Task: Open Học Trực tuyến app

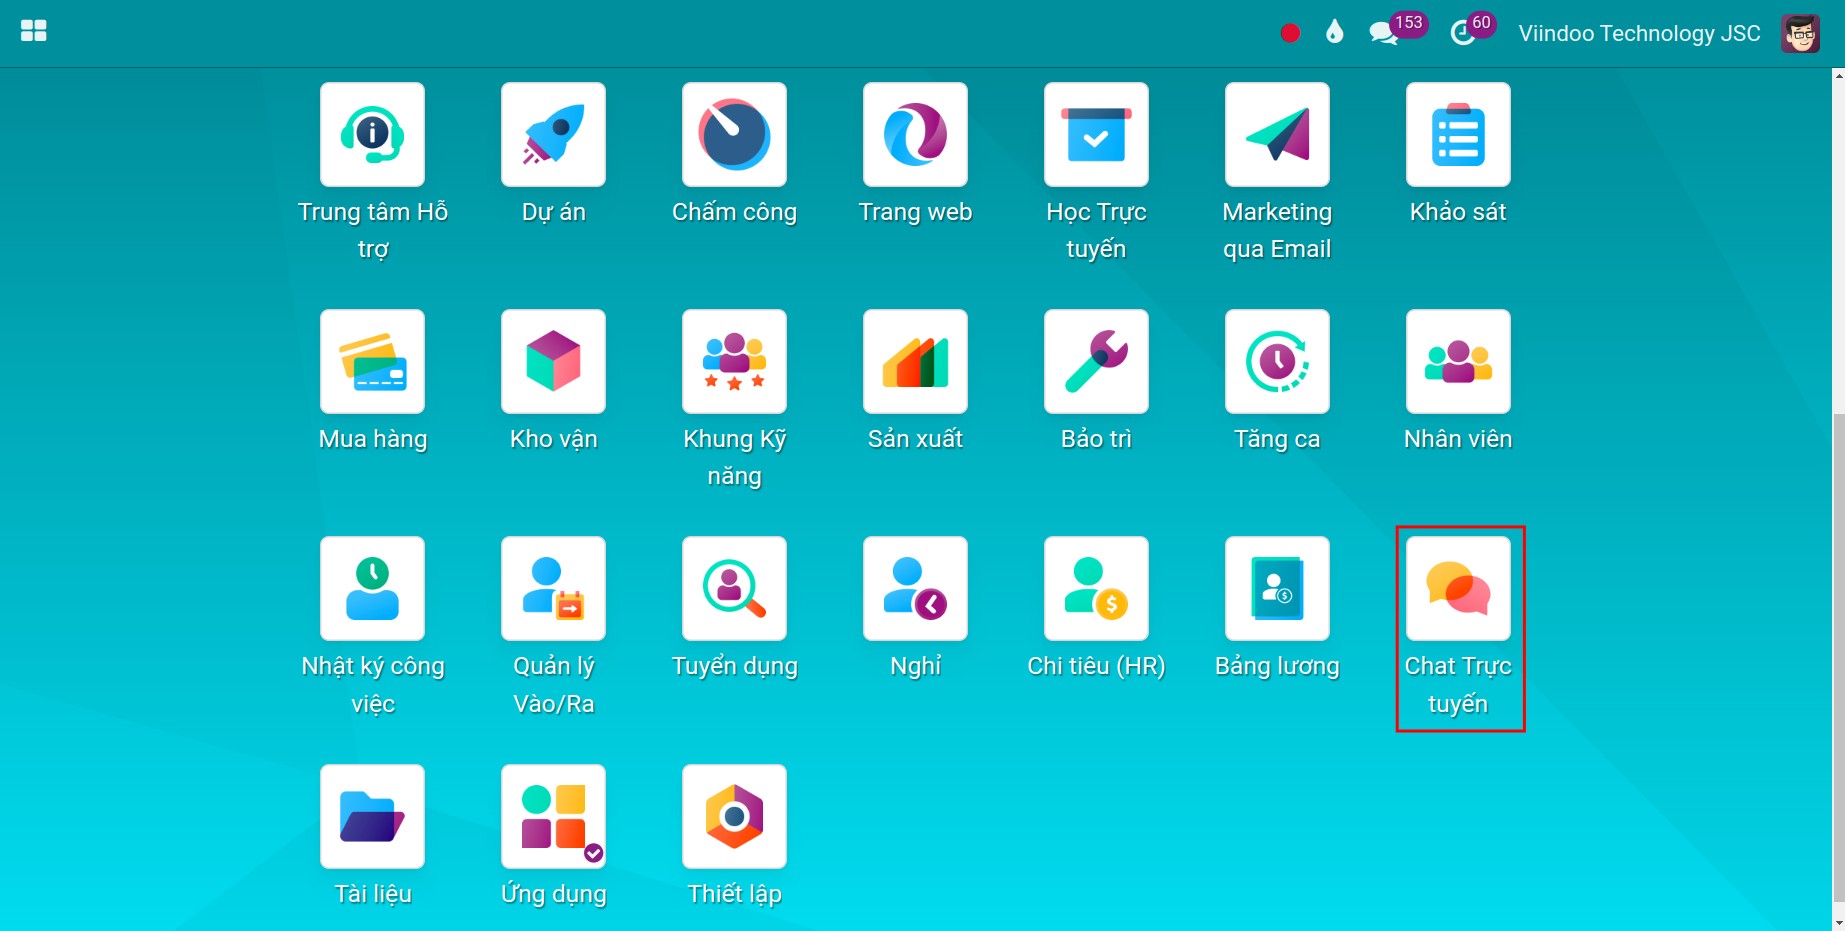Action: 1096,135
